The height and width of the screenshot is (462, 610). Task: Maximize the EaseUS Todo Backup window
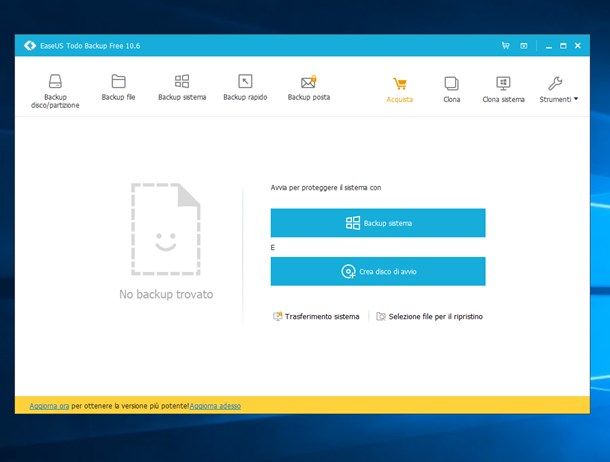[x=563, y=46]
